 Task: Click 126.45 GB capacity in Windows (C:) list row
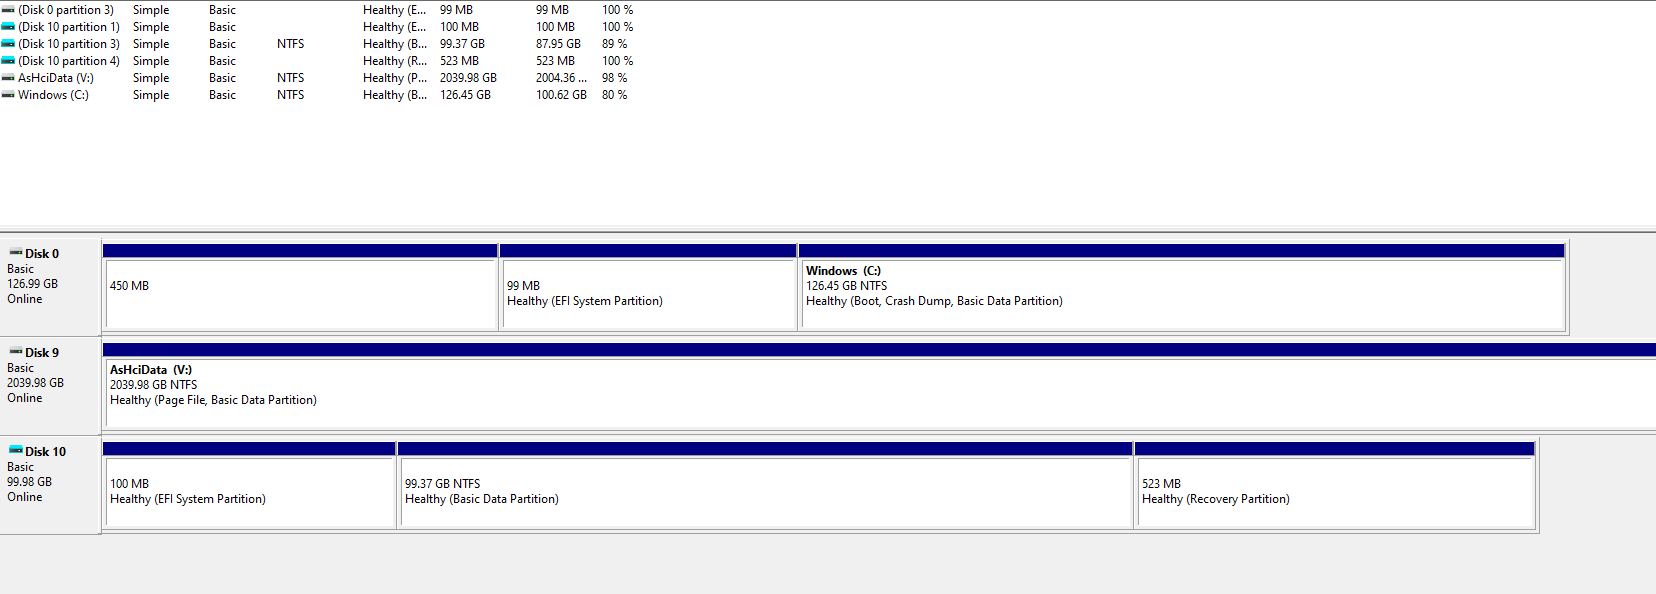(x=465, y=95)
